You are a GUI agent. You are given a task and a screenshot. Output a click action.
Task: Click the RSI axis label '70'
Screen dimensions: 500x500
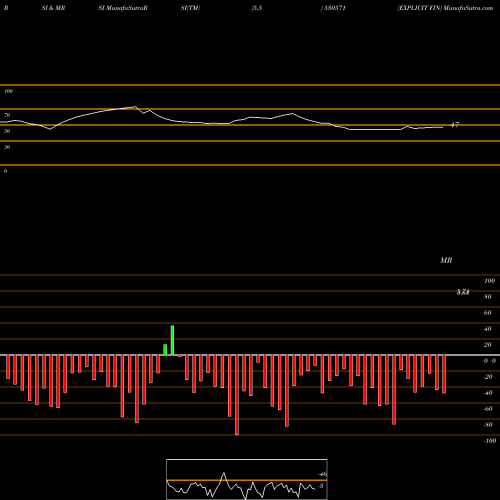pos(7,115)
